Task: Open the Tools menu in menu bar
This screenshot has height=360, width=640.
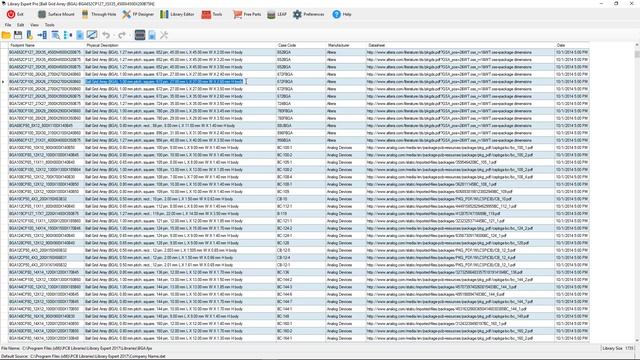Action: coord(49,25)
